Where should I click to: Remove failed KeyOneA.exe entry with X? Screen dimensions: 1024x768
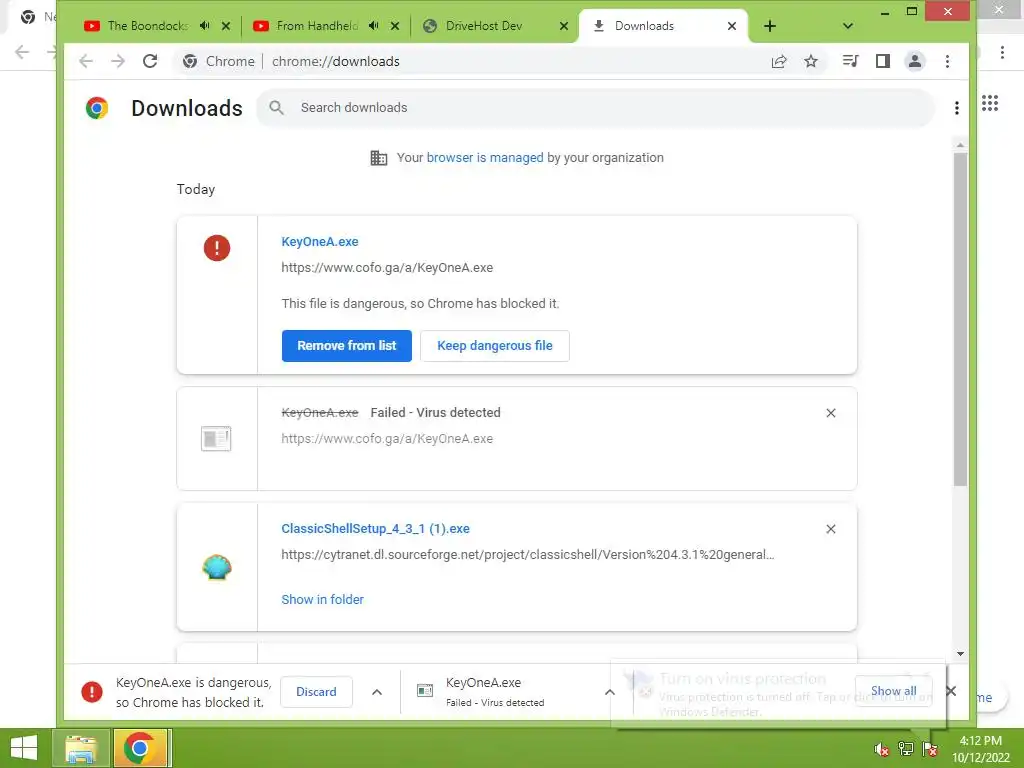tap(831, 413)
